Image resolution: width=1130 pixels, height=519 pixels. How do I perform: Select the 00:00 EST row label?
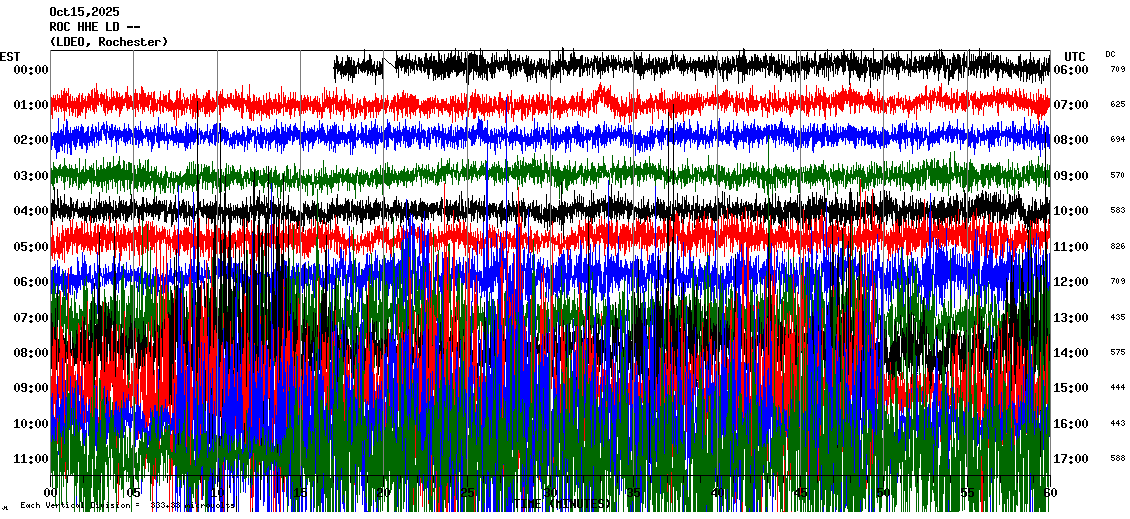pos(31,70)
